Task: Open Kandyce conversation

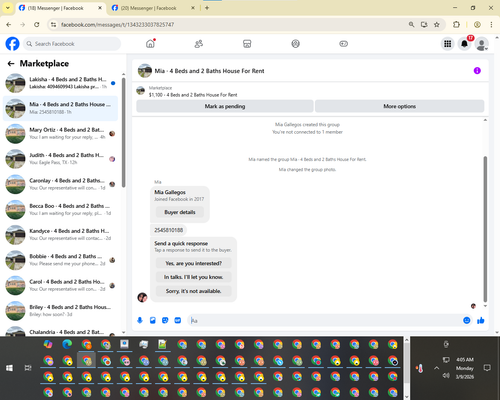Action: tap(61, 235)
